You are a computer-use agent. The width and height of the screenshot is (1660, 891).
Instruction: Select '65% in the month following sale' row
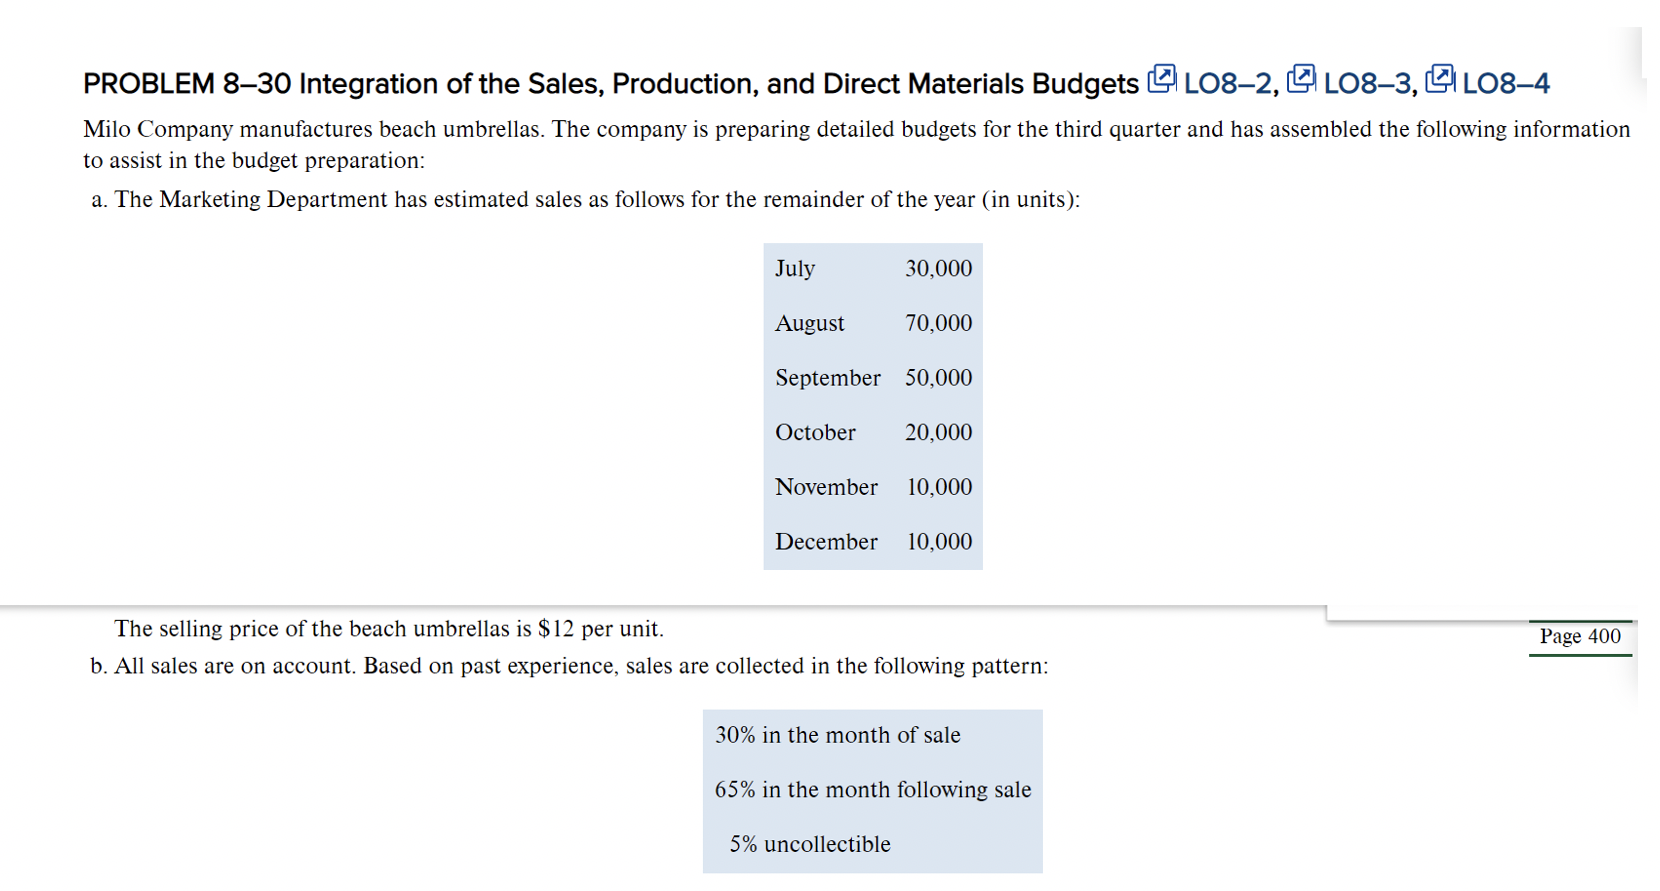point(872,790)
